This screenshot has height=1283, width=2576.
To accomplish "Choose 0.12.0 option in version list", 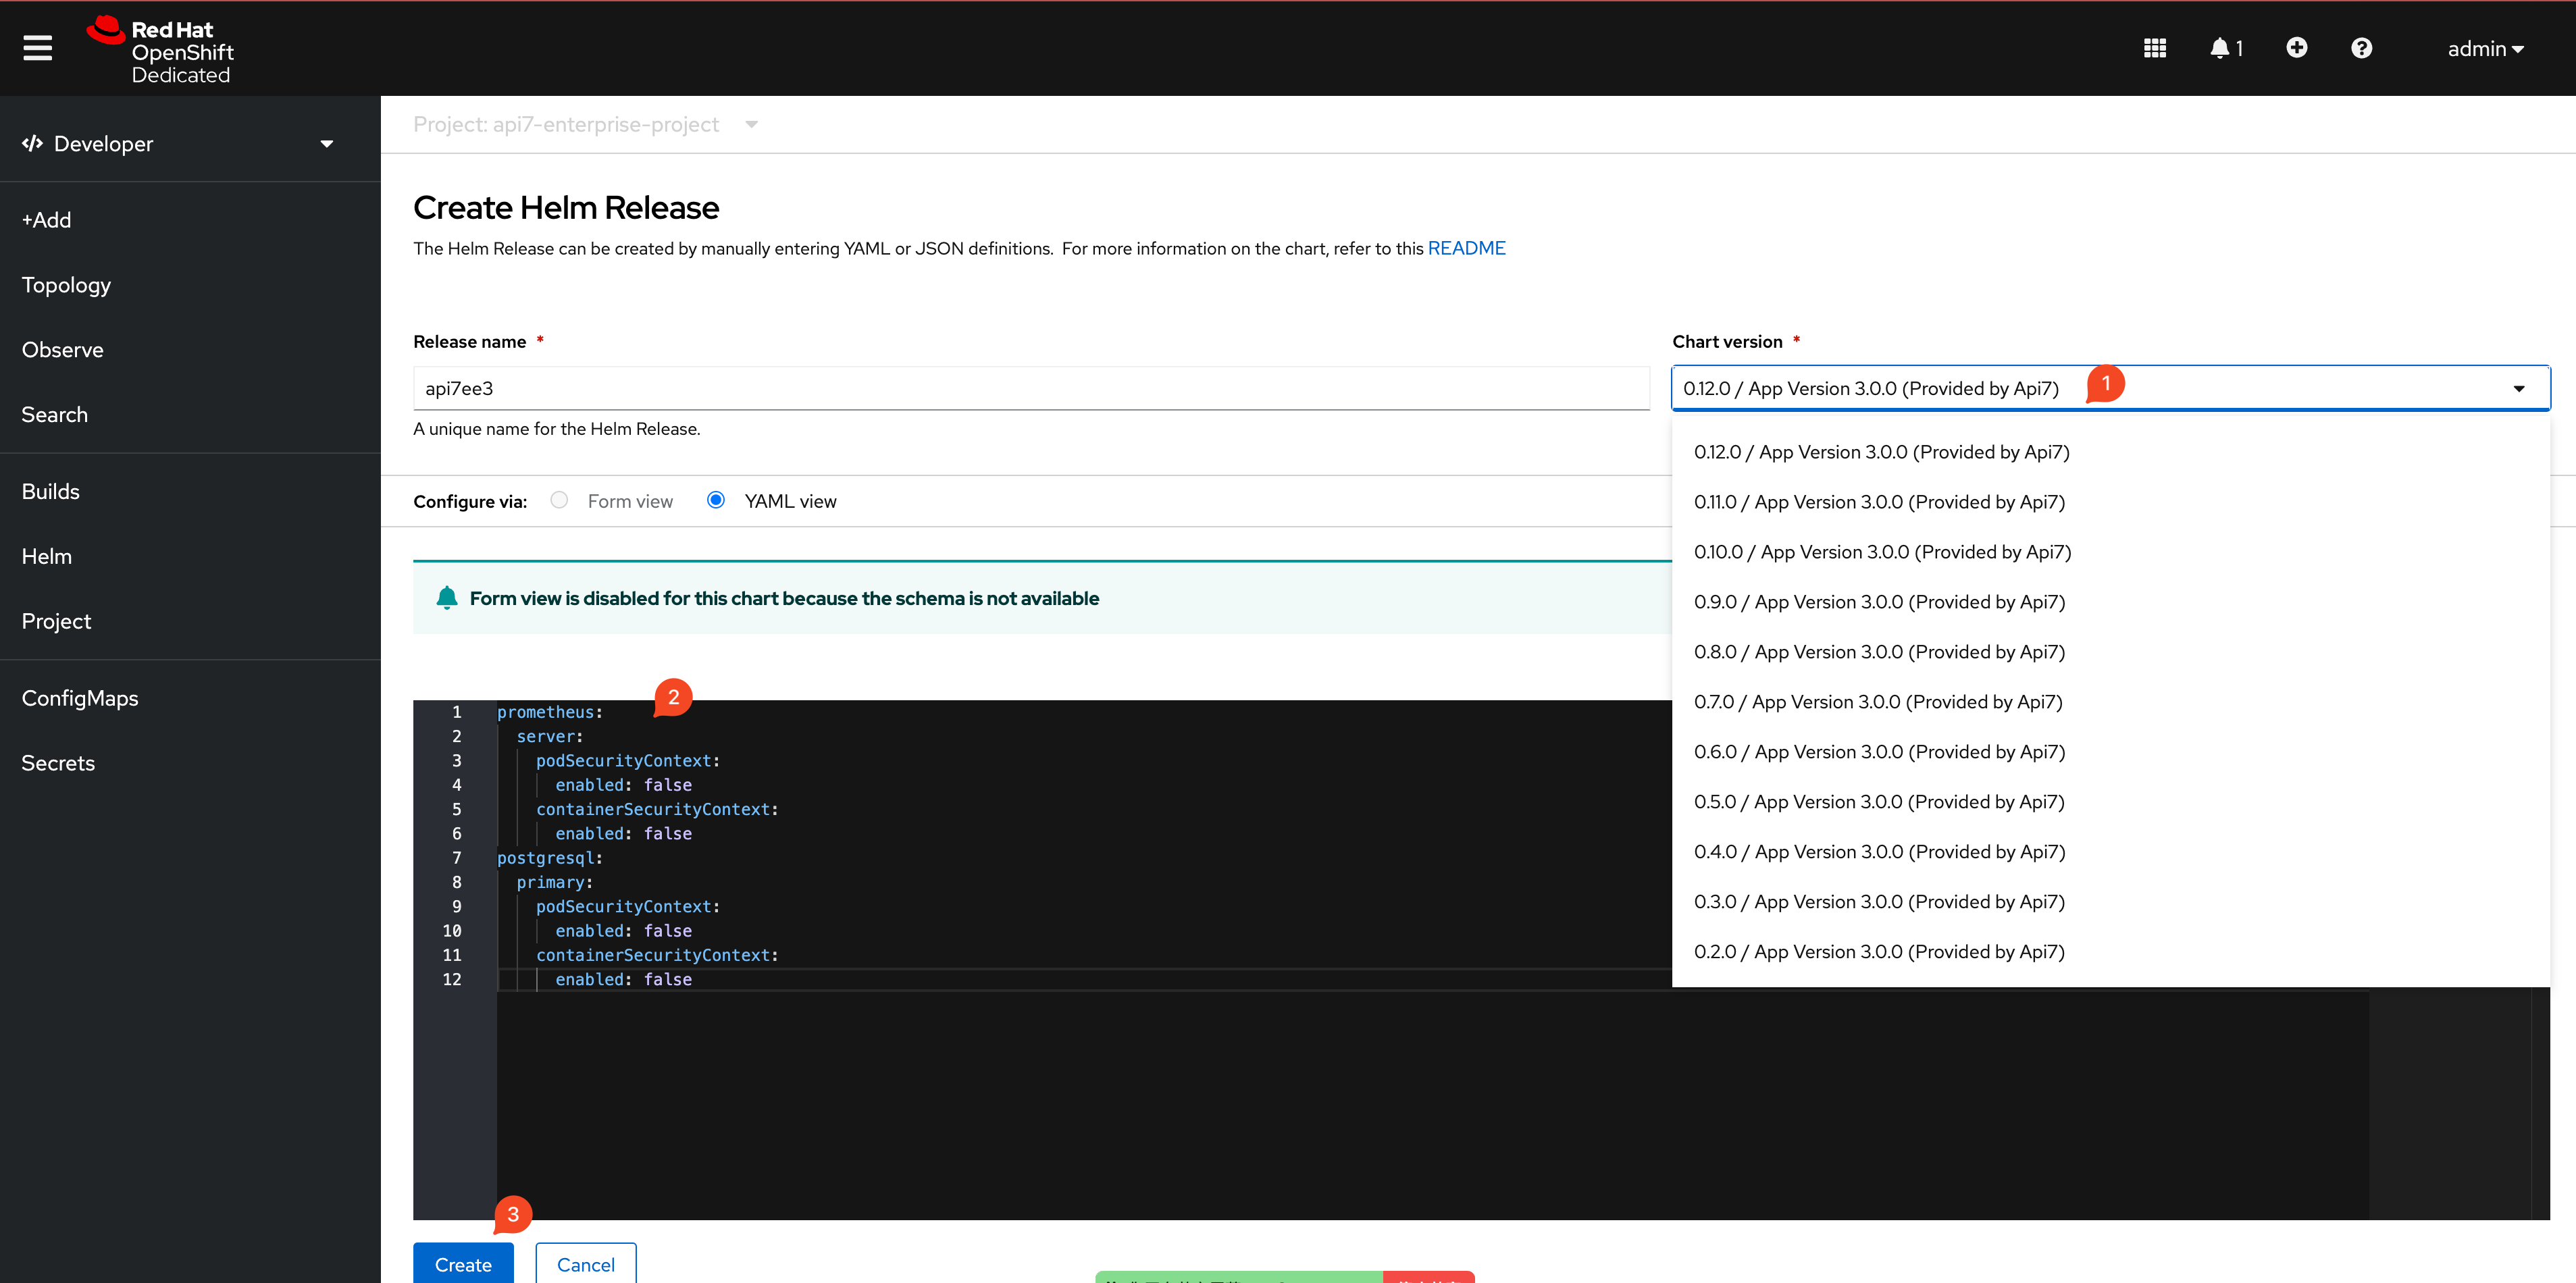I will pos(2110,452).
